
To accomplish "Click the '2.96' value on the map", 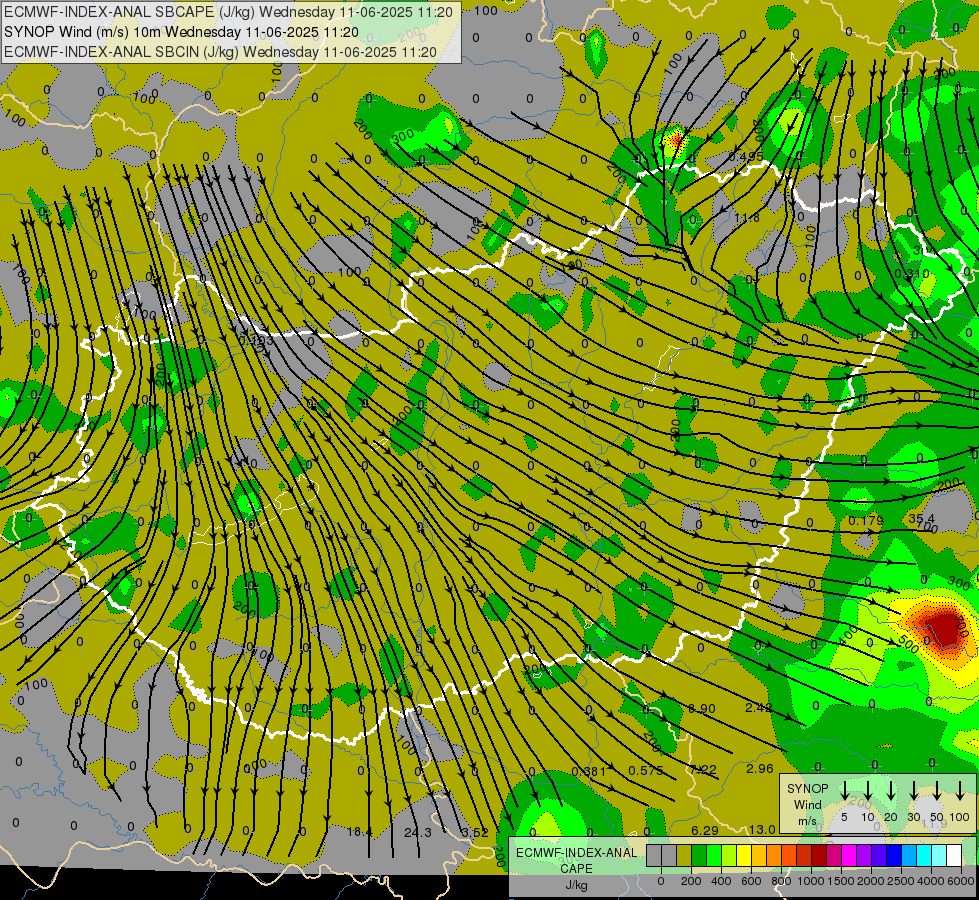I will point(760,769).
